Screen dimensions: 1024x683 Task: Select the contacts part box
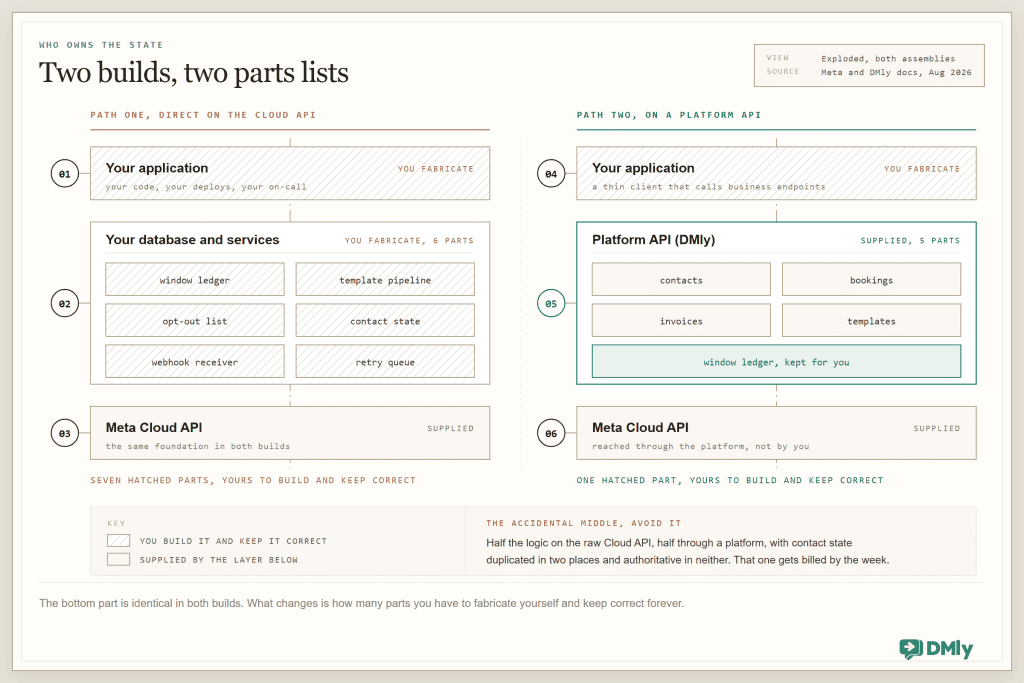681,279
